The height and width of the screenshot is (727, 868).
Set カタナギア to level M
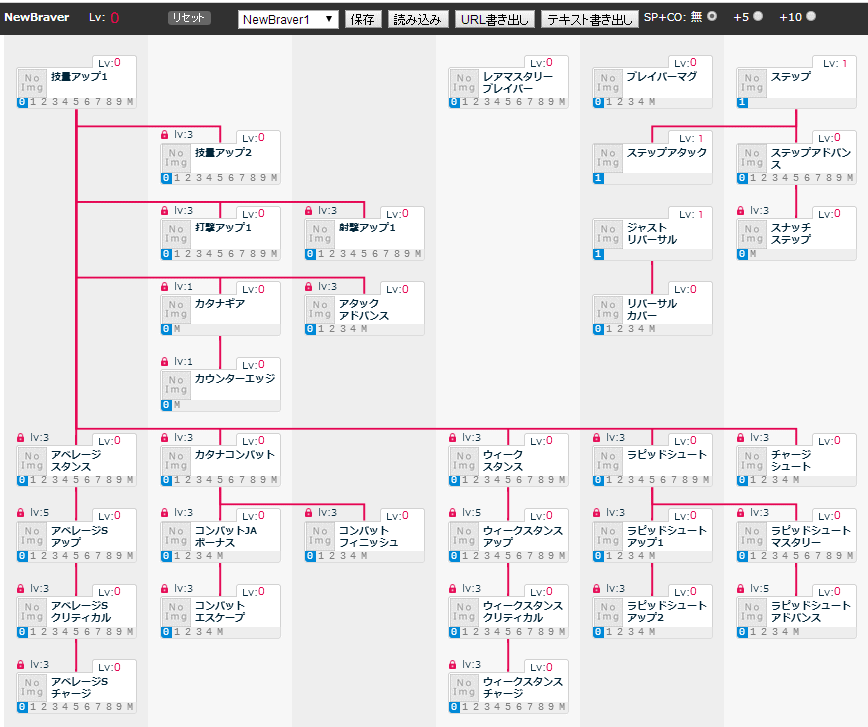177,329
